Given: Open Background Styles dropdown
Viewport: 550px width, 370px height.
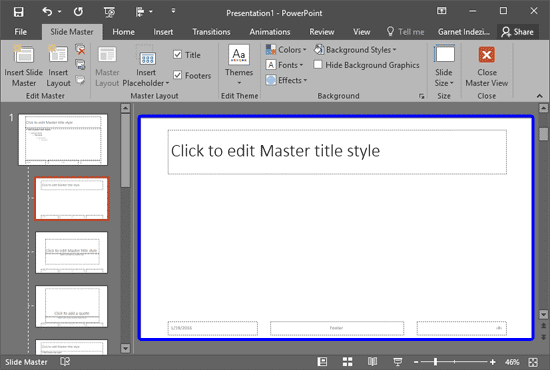Looking at the screenshot, I should pos(355,50).
